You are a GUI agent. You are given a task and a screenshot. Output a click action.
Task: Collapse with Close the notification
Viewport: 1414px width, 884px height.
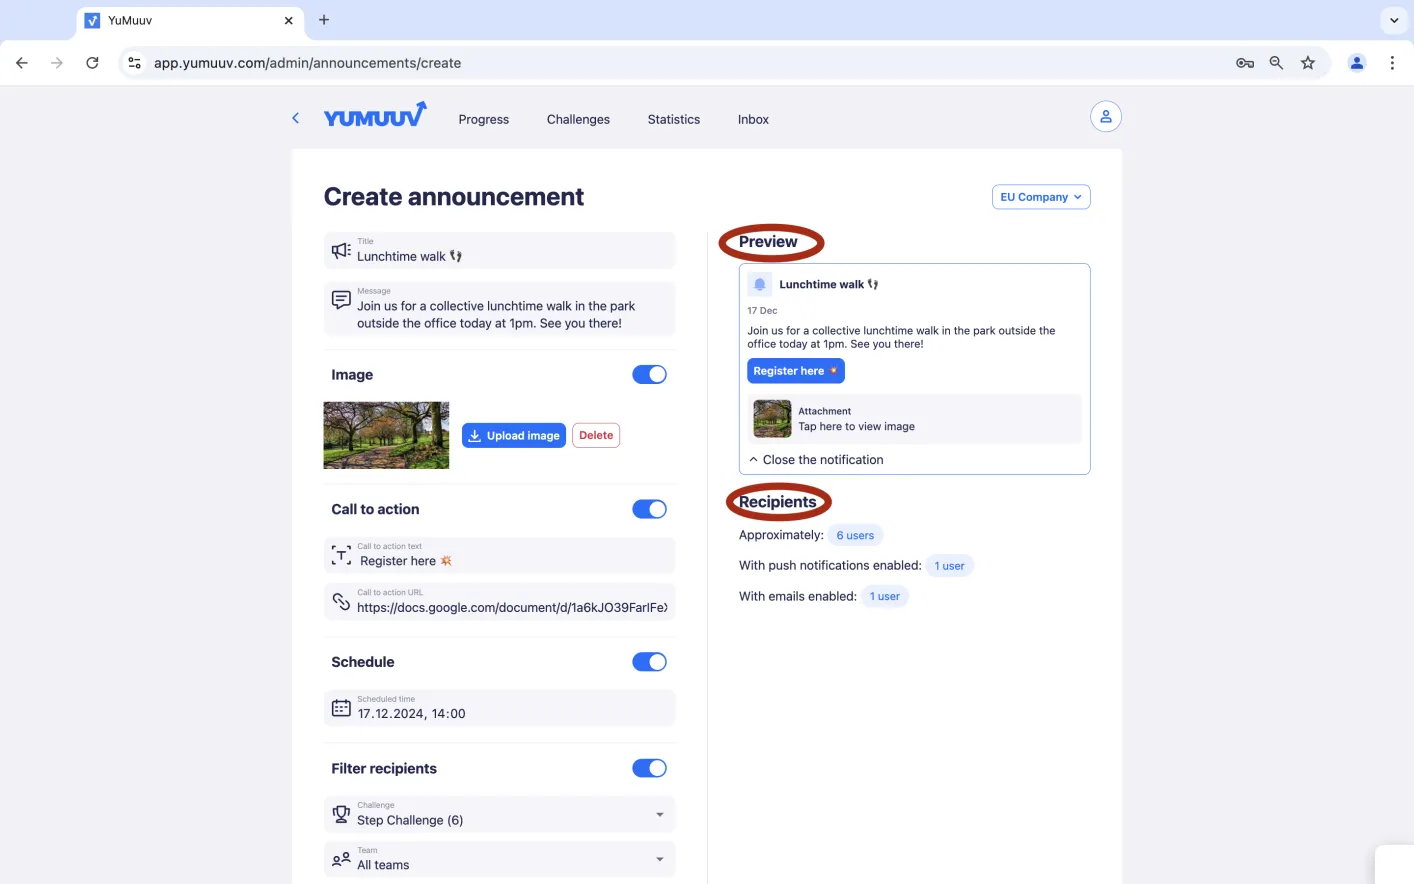click(x=816, y=460)
